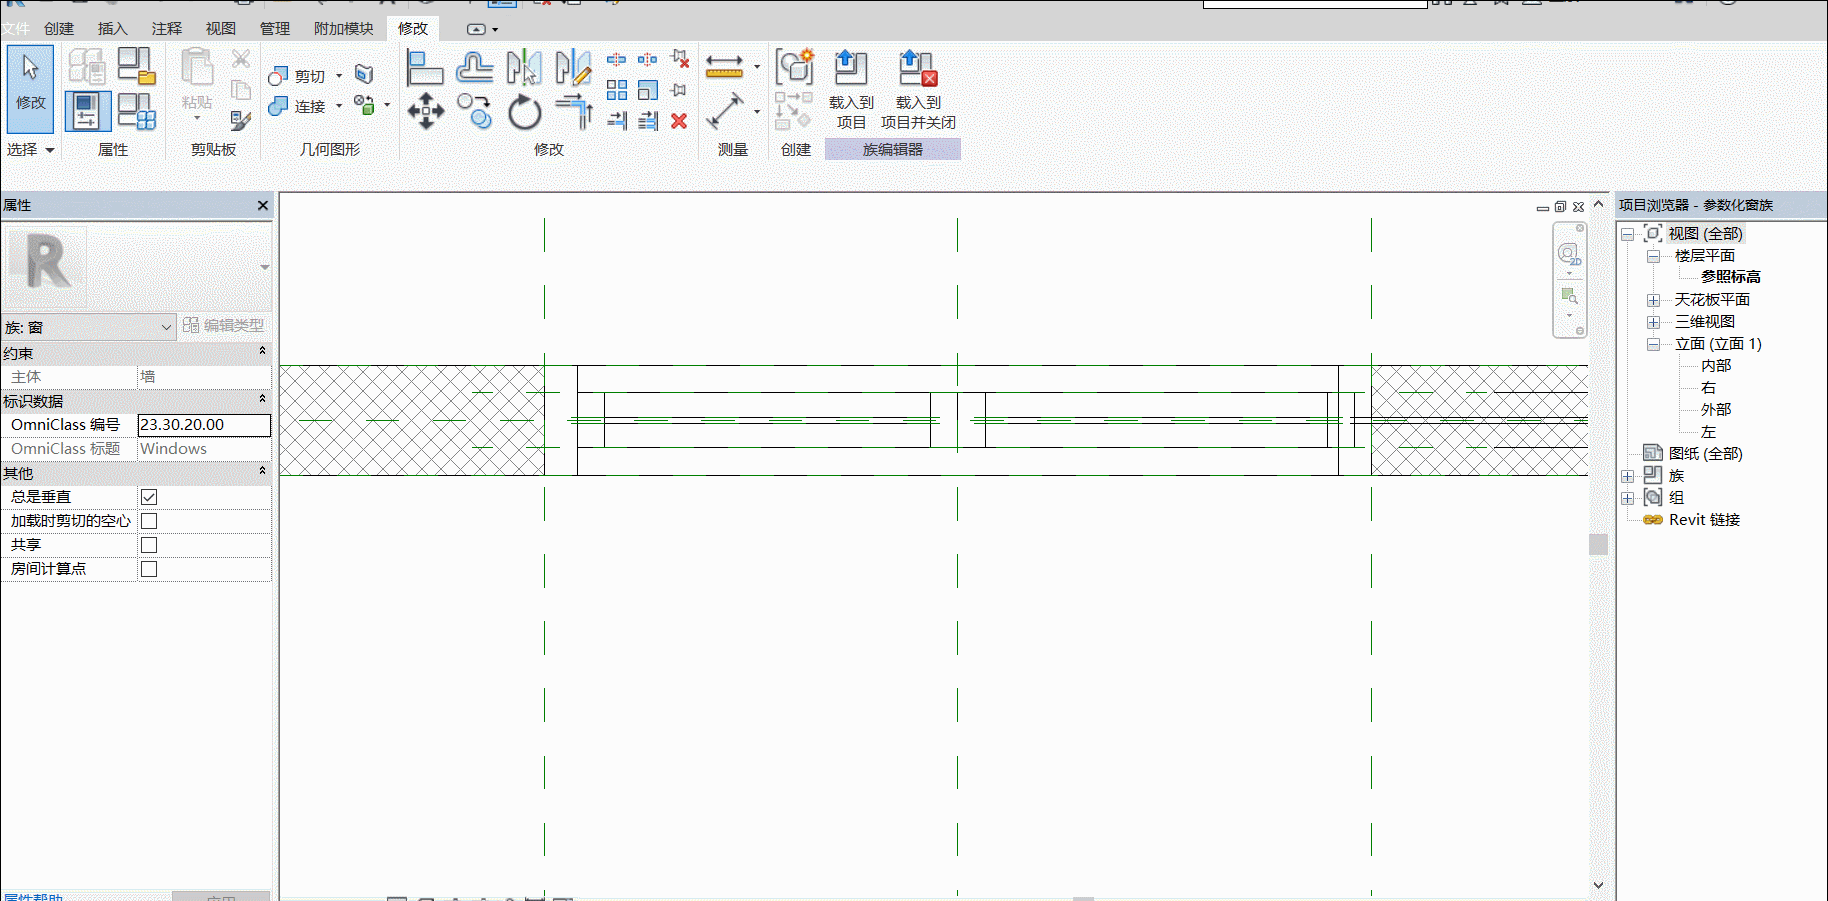Screen dimensions: 1828x901
Task: Open the 管理 ribbon tab
Action: click(x=275, y=29)
